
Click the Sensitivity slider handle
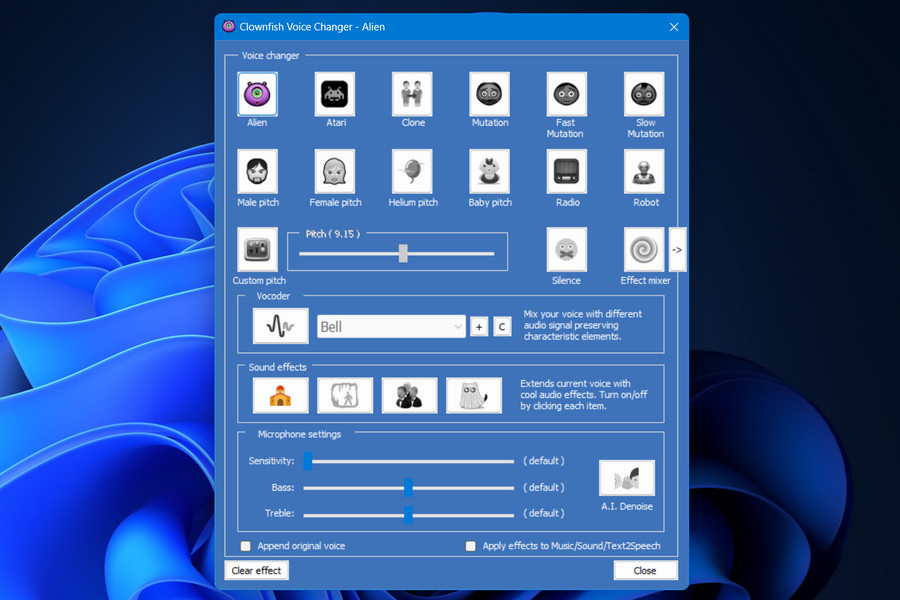tap(308, 461)
